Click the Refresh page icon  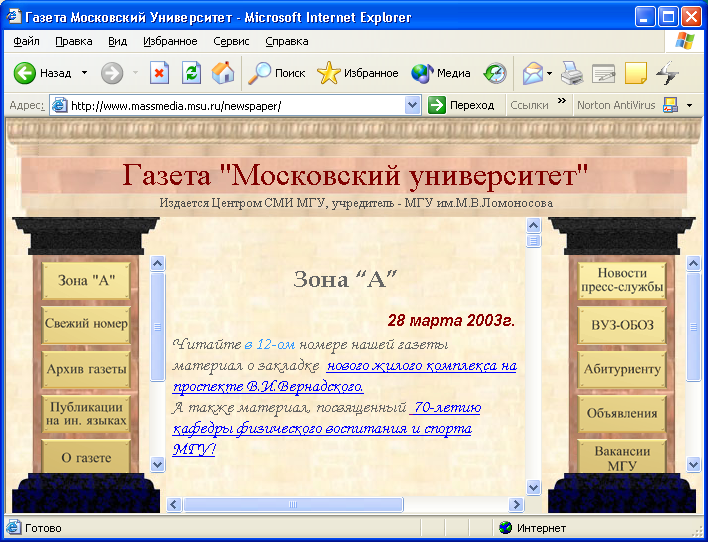point(191,73)
